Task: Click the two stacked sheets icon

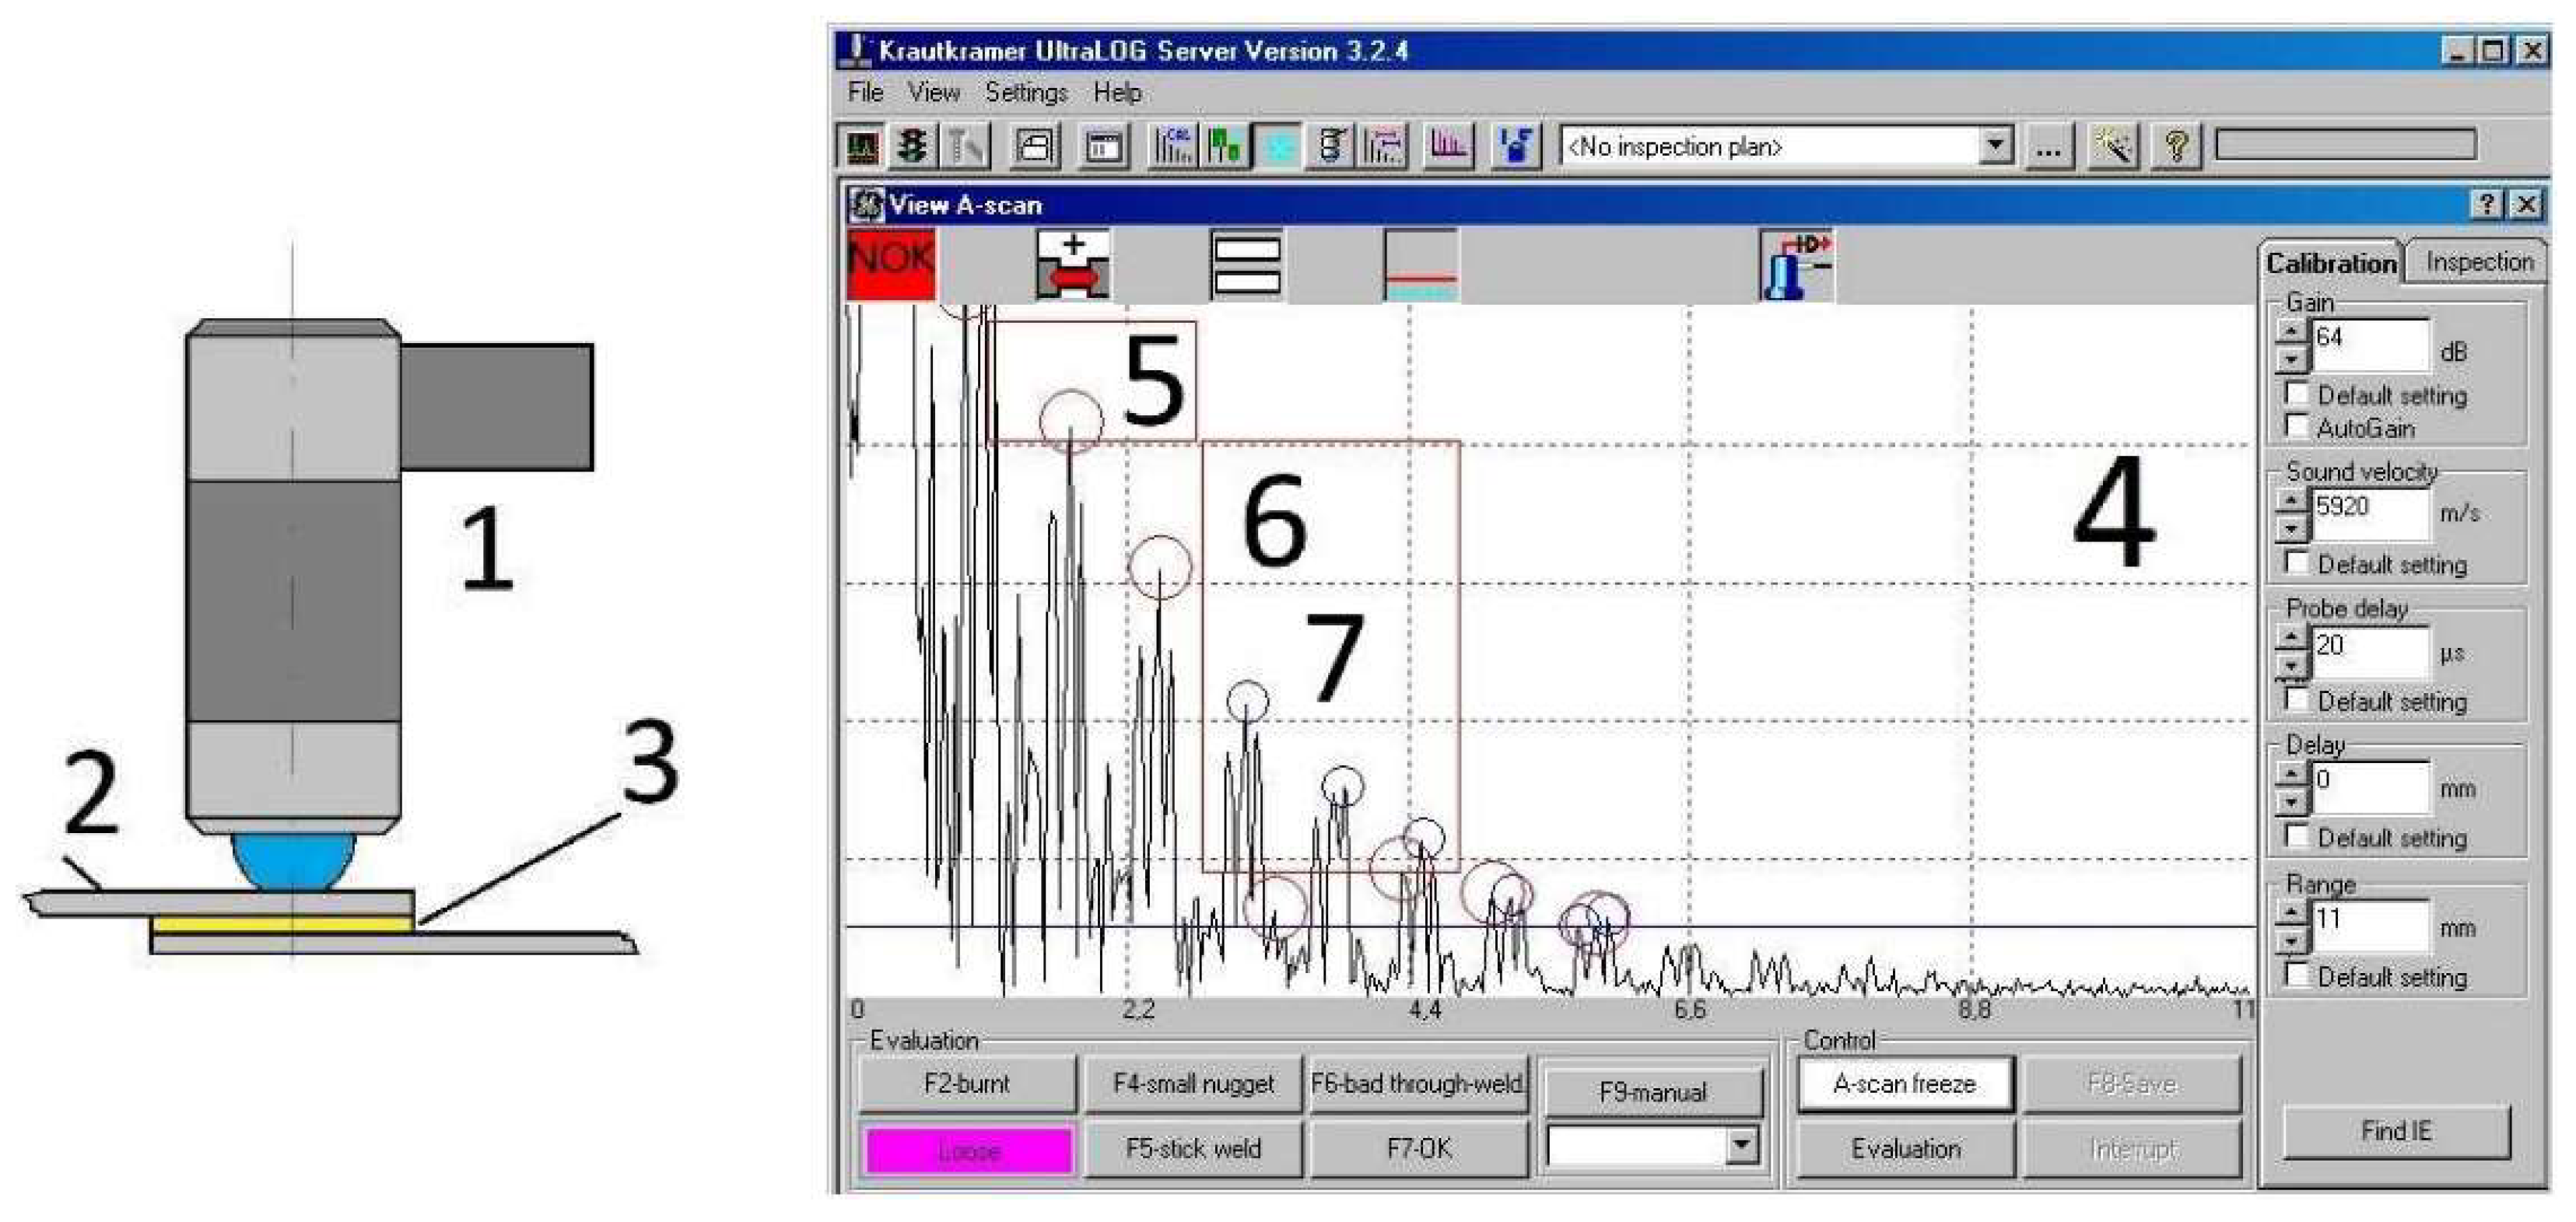Action: (1246, 264)
